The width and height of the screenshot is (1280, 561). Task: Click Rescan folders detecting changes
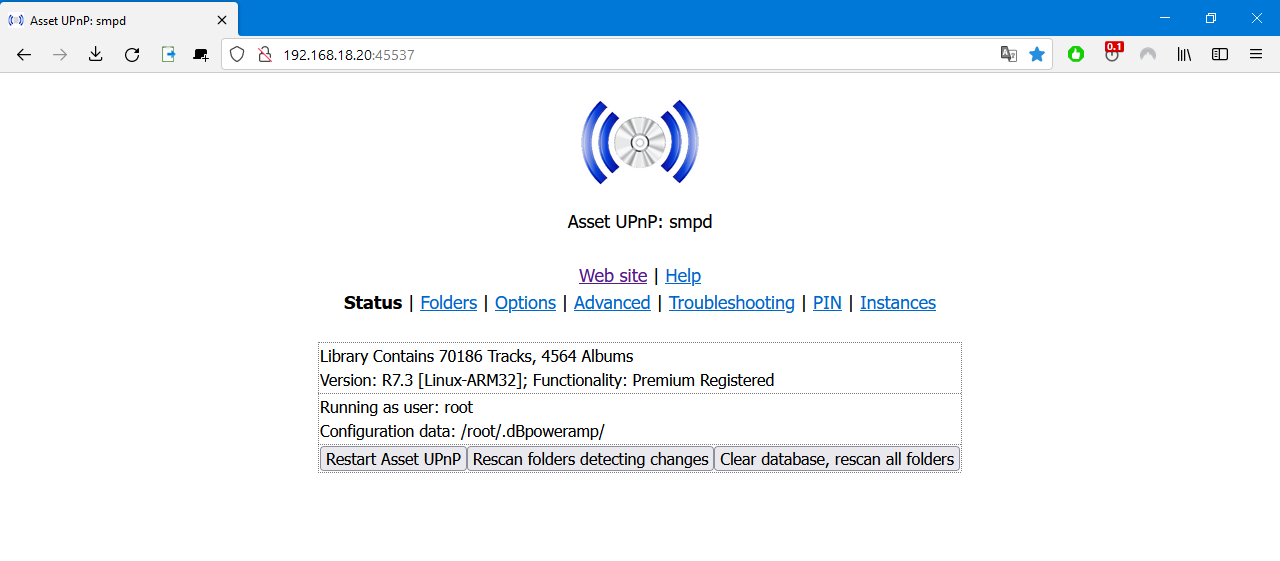click(x=590, y=459)
